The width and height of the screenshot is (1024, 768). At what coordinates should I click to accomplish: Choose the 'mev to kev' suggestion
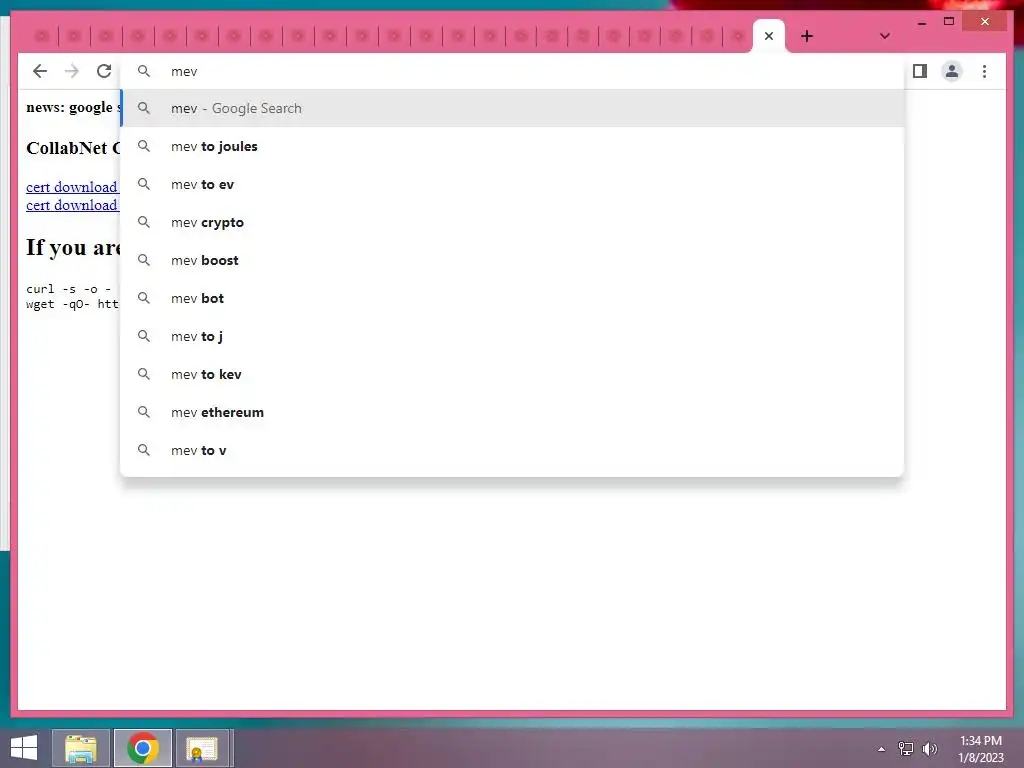tap(512, 374)
